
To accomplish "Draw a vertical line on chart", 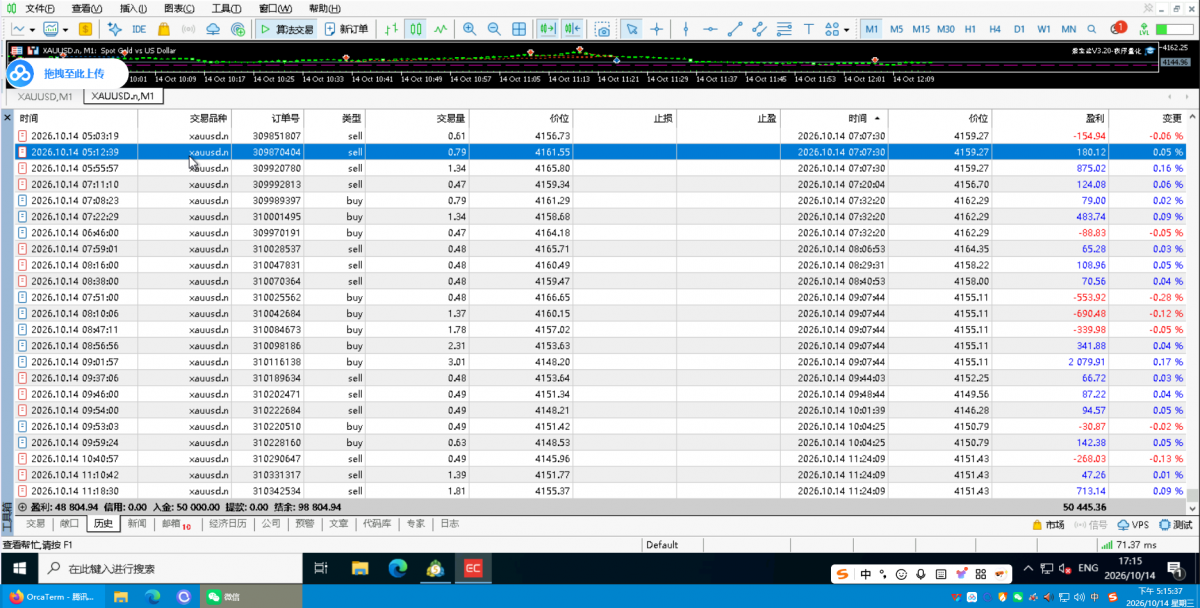I will (x=684, y=29).
